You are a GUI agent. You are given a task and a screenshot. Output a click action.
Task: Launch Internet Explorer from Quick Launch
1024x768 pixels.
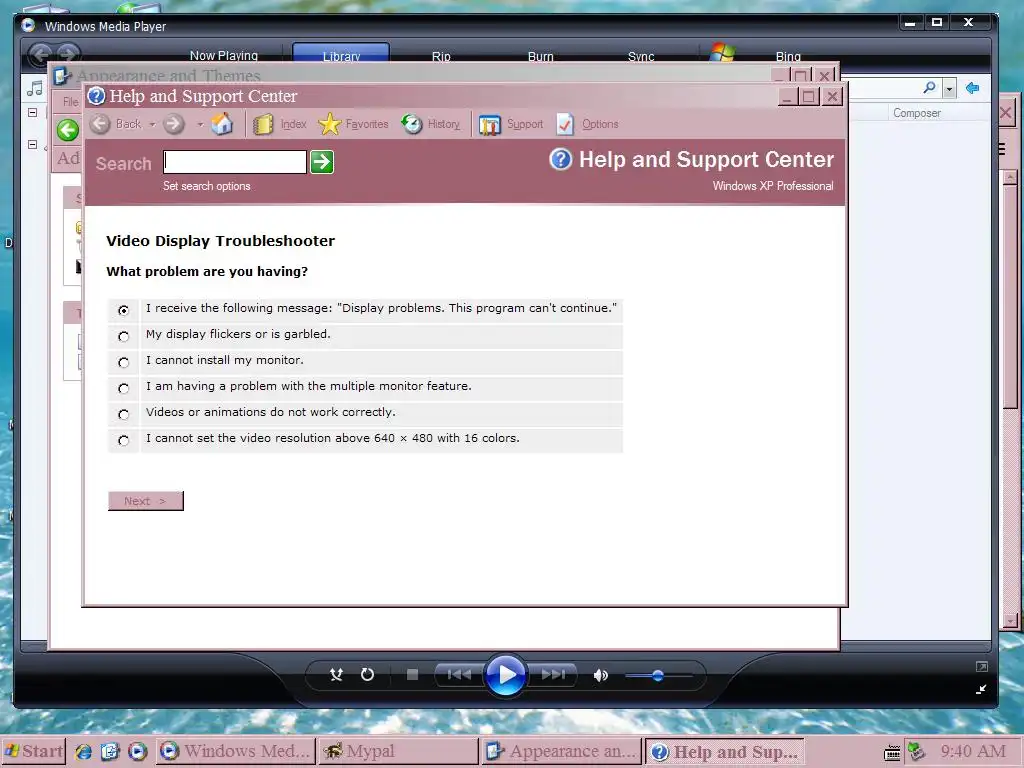point(83,752)
